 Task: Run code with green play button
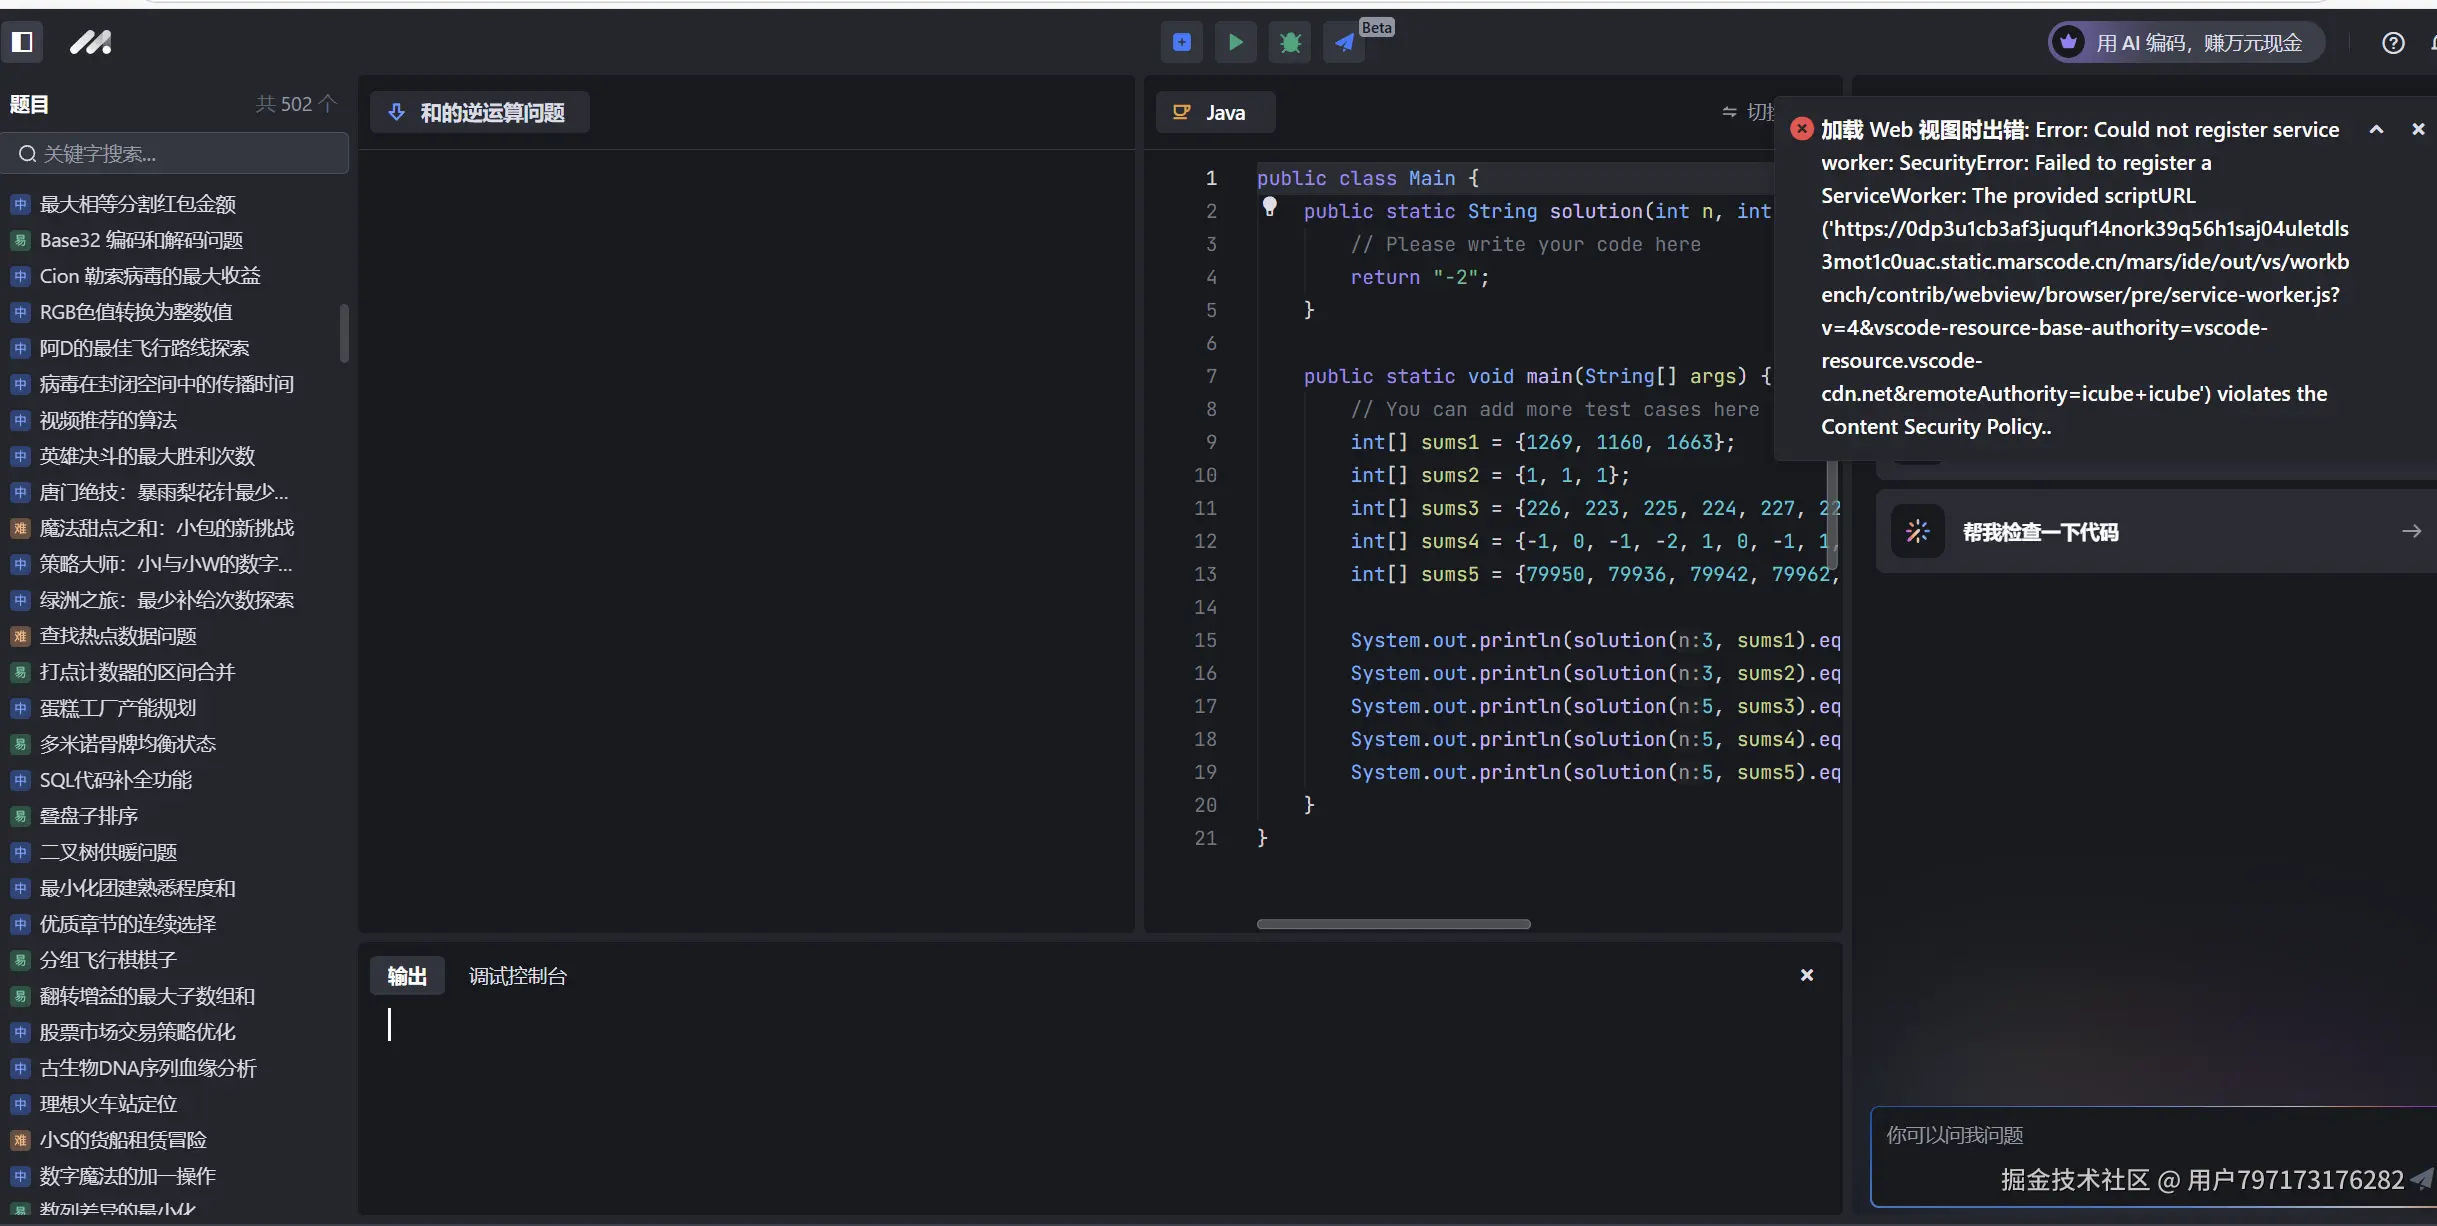1236,42
